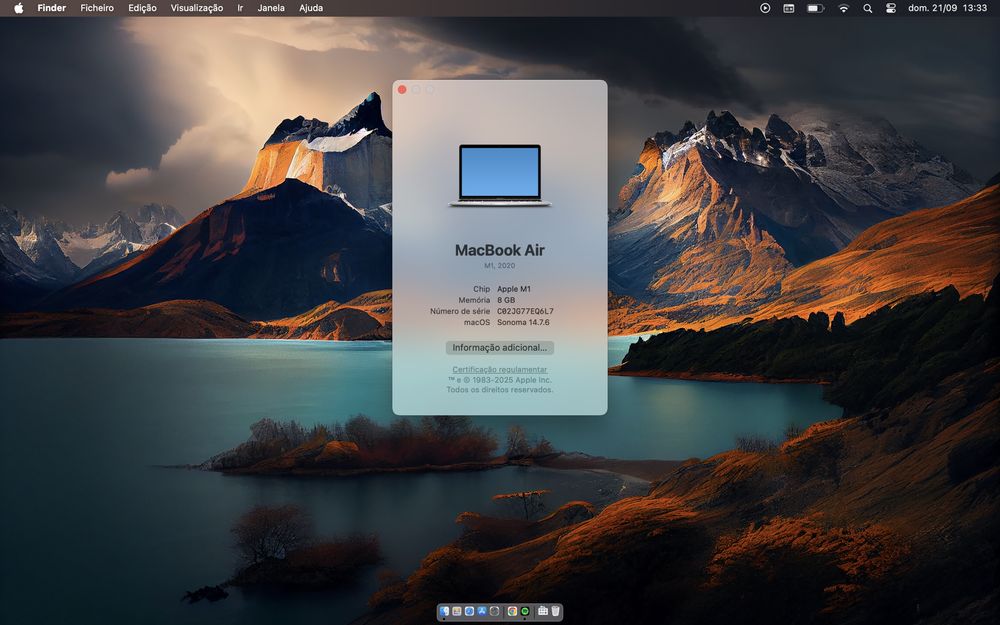
Task: Open Google Chrome from the Dock
Action: [x=512, y=611]
